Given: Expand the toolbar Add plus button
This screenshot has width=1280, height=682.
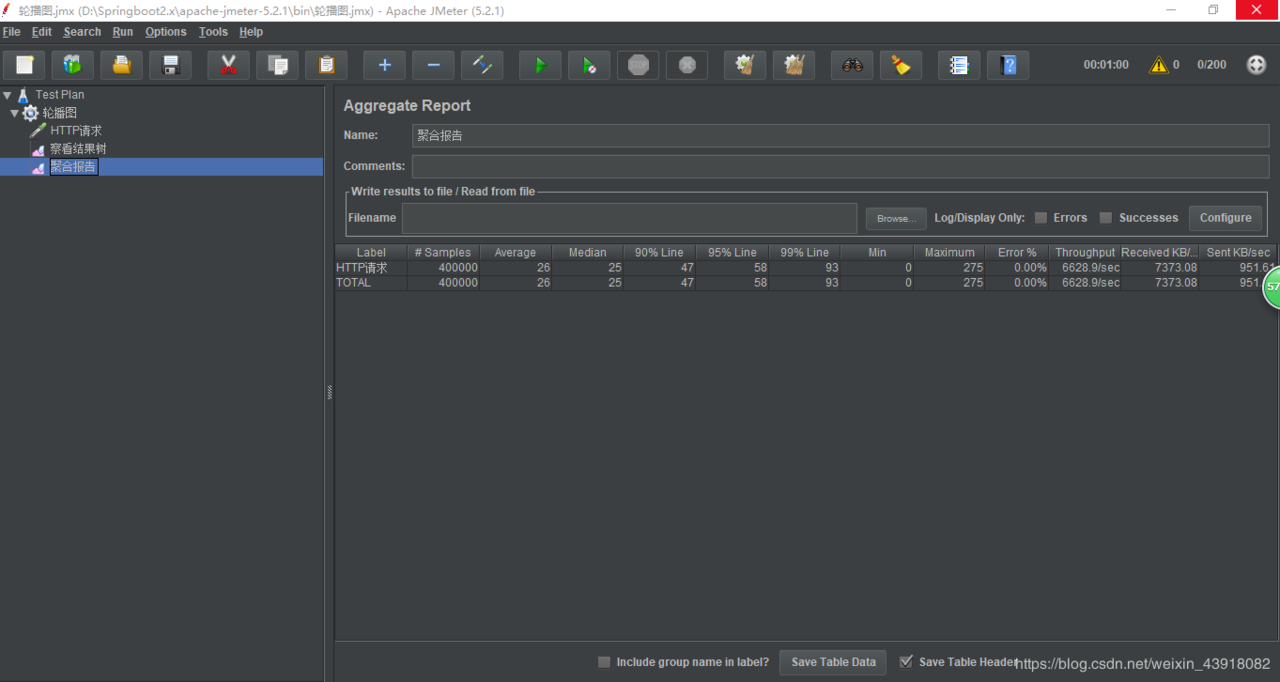Looking at the screenshot, I should click(384, 65).
